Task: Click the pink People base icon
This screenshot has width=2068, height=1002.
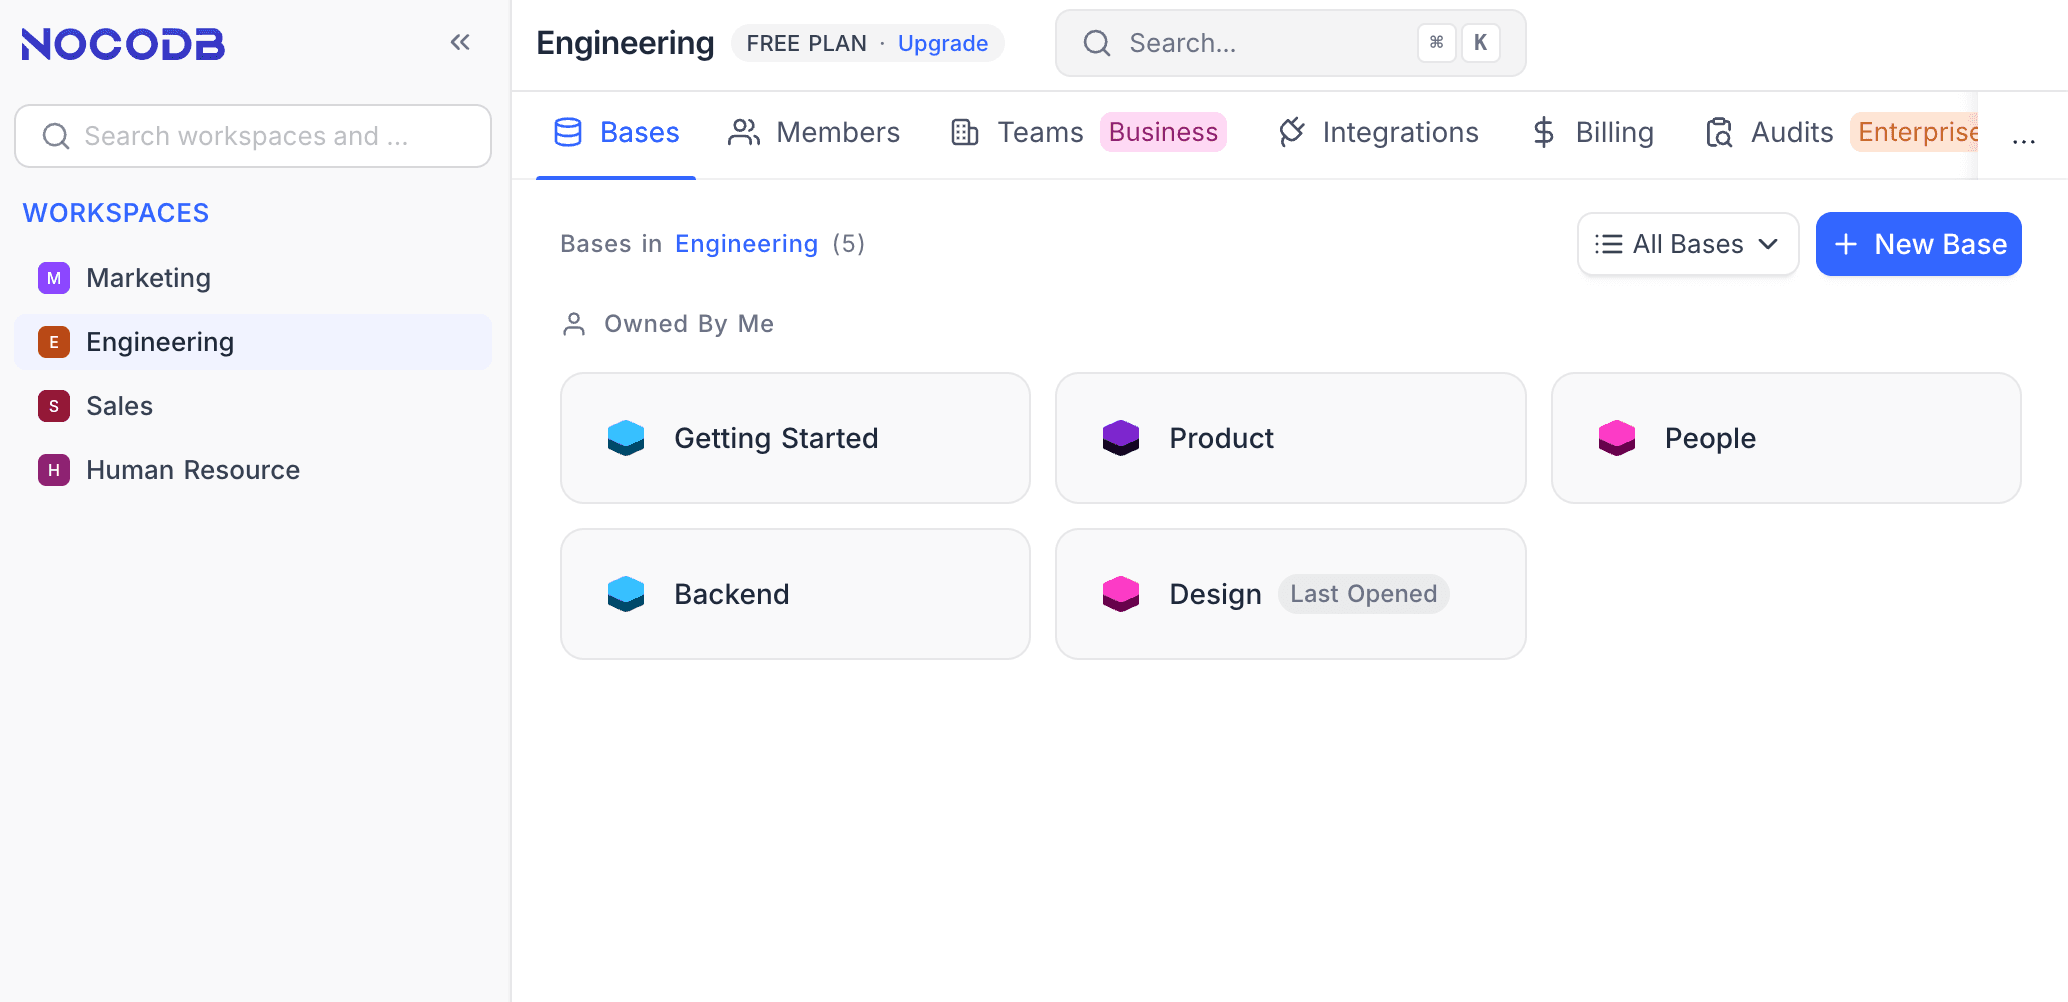Action: [x=1616, y=438]
